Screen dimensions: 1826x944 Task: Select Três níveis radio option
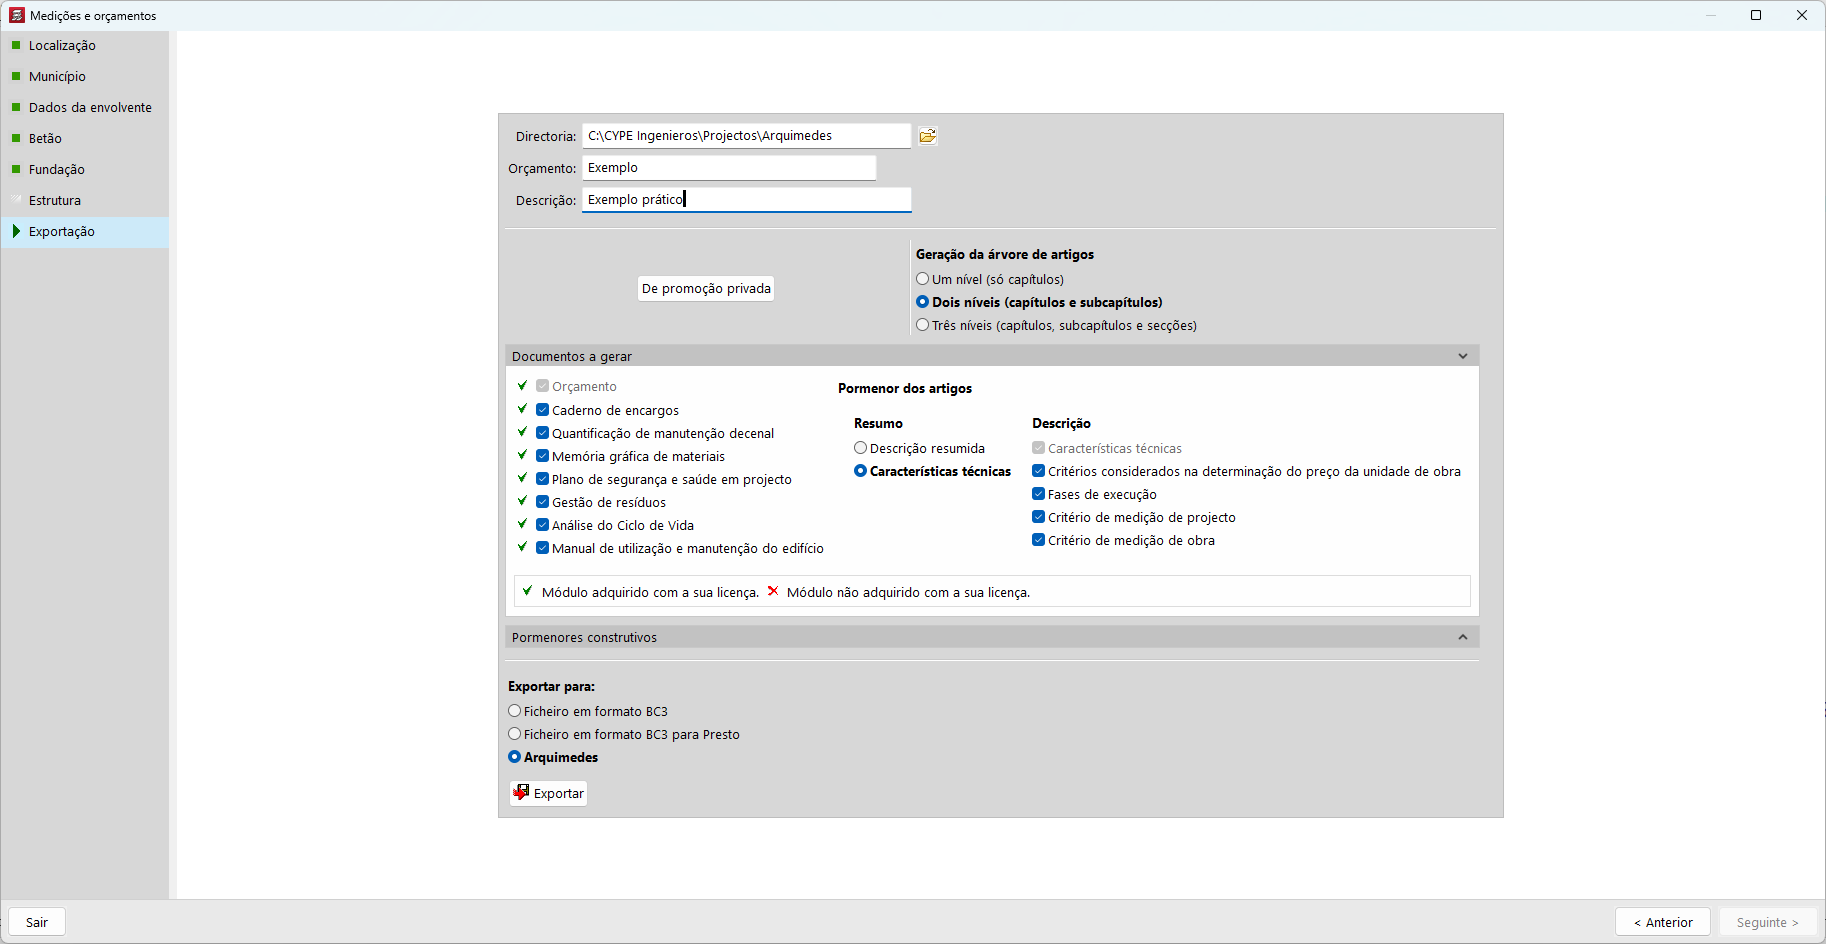tap(923, 325)
